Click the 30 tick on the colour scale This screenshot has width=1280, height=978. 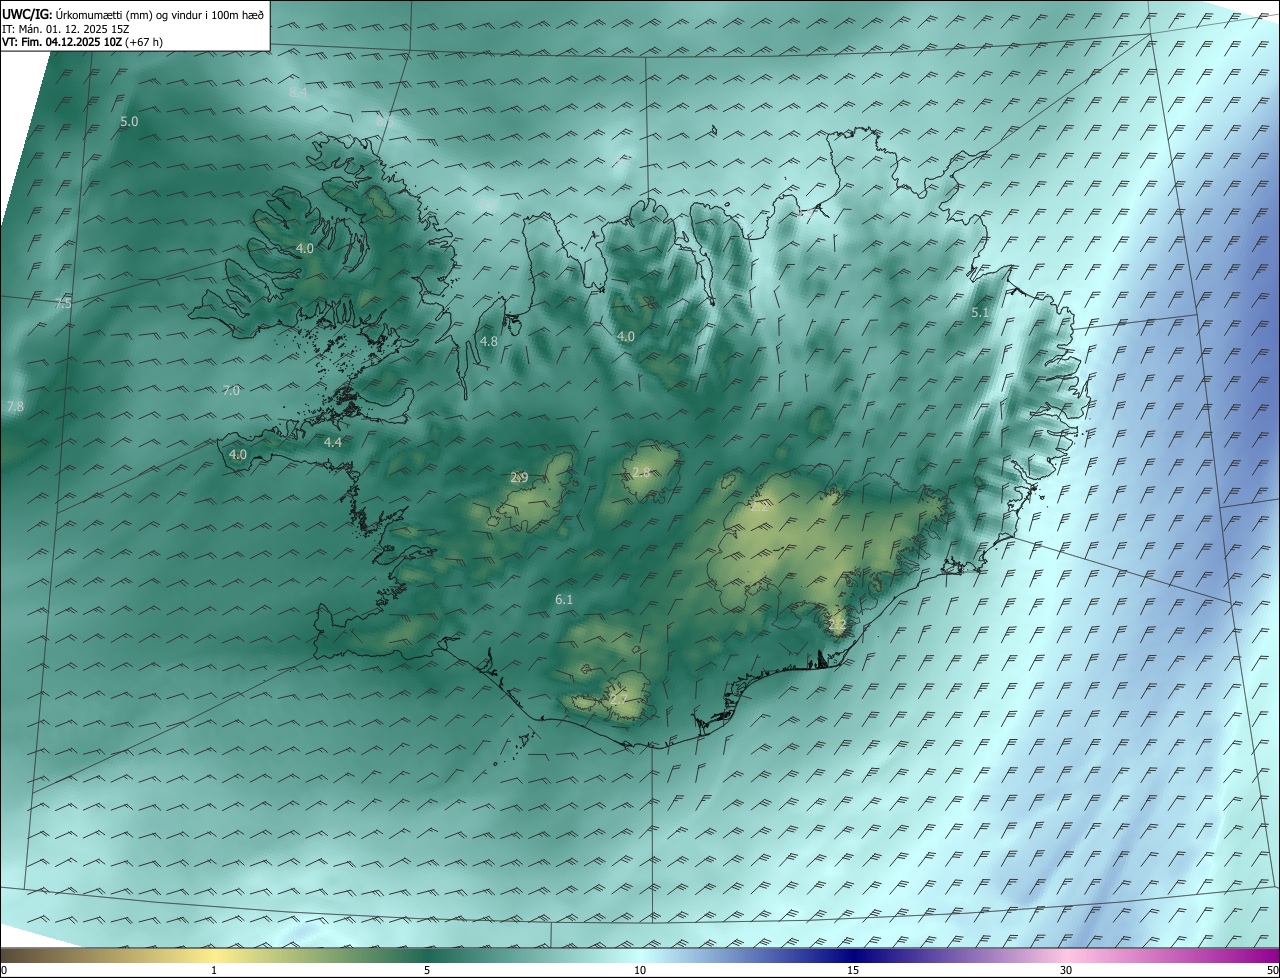1066,971
